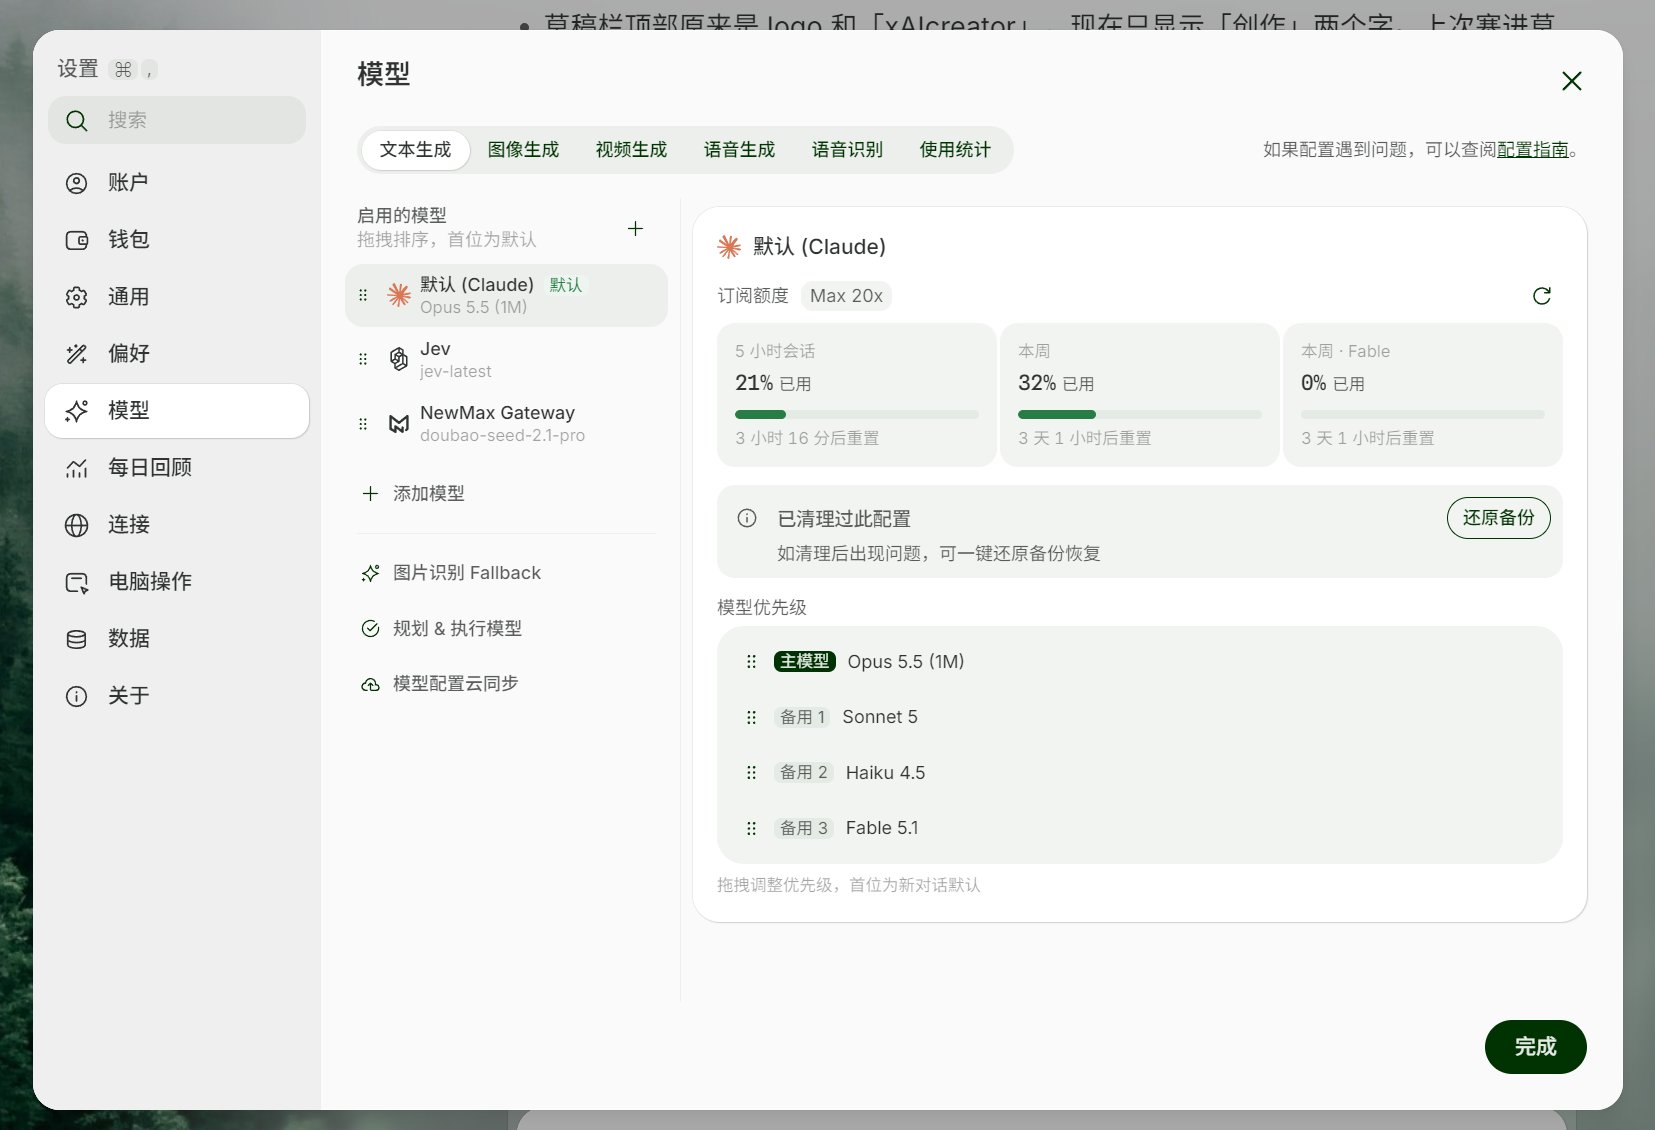Open 电脑操作 section
This screenshot has height=1130, width=1655.
pyautogui.click(x=177, y=582)
